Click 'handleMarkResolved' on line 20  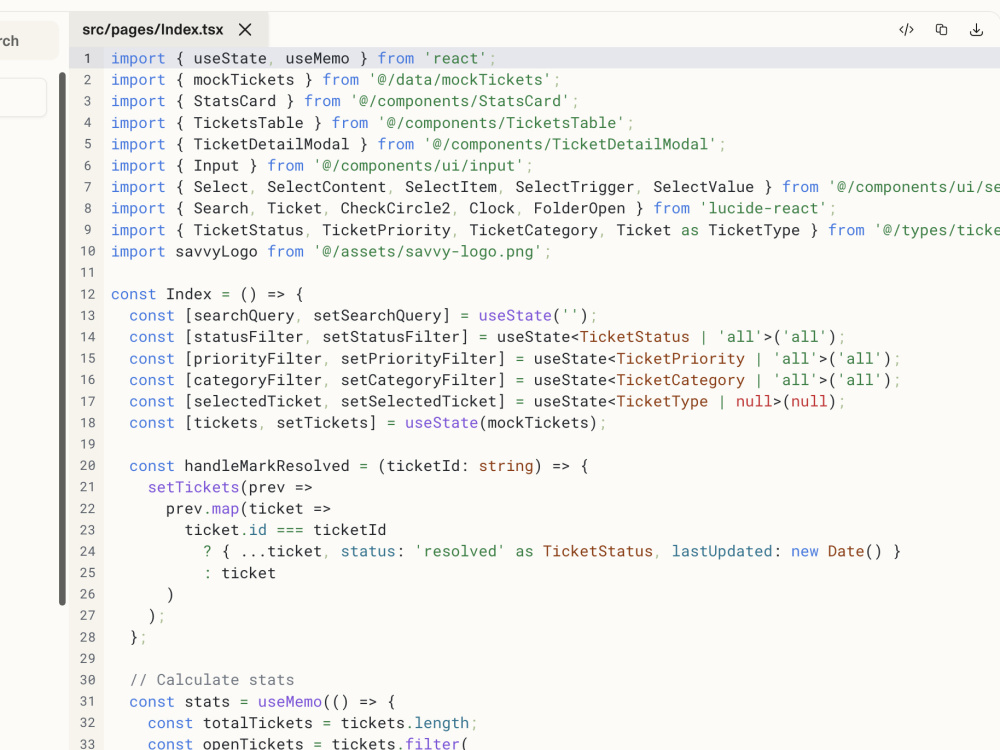[x=267, y=466]
